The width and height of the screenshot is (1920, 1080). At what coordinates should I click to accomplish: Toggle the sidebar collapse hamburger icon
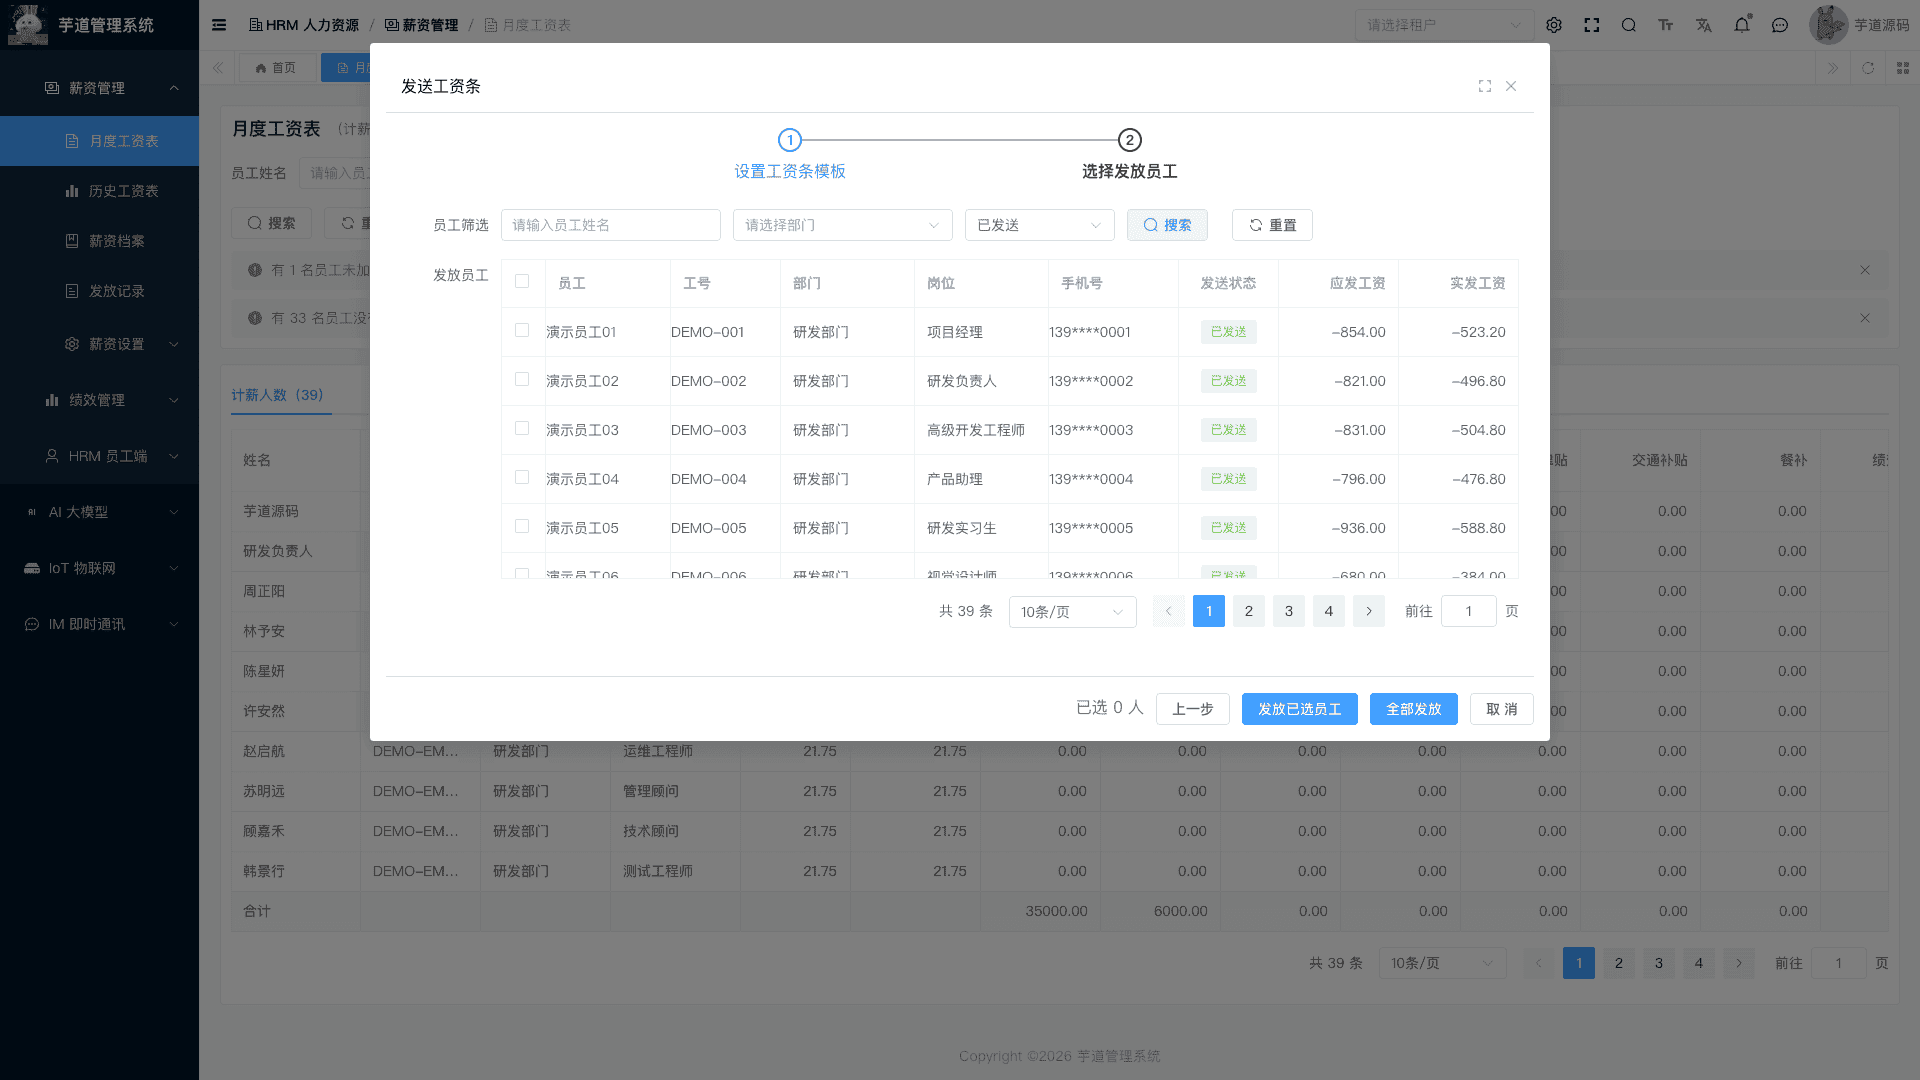(219, 25)
